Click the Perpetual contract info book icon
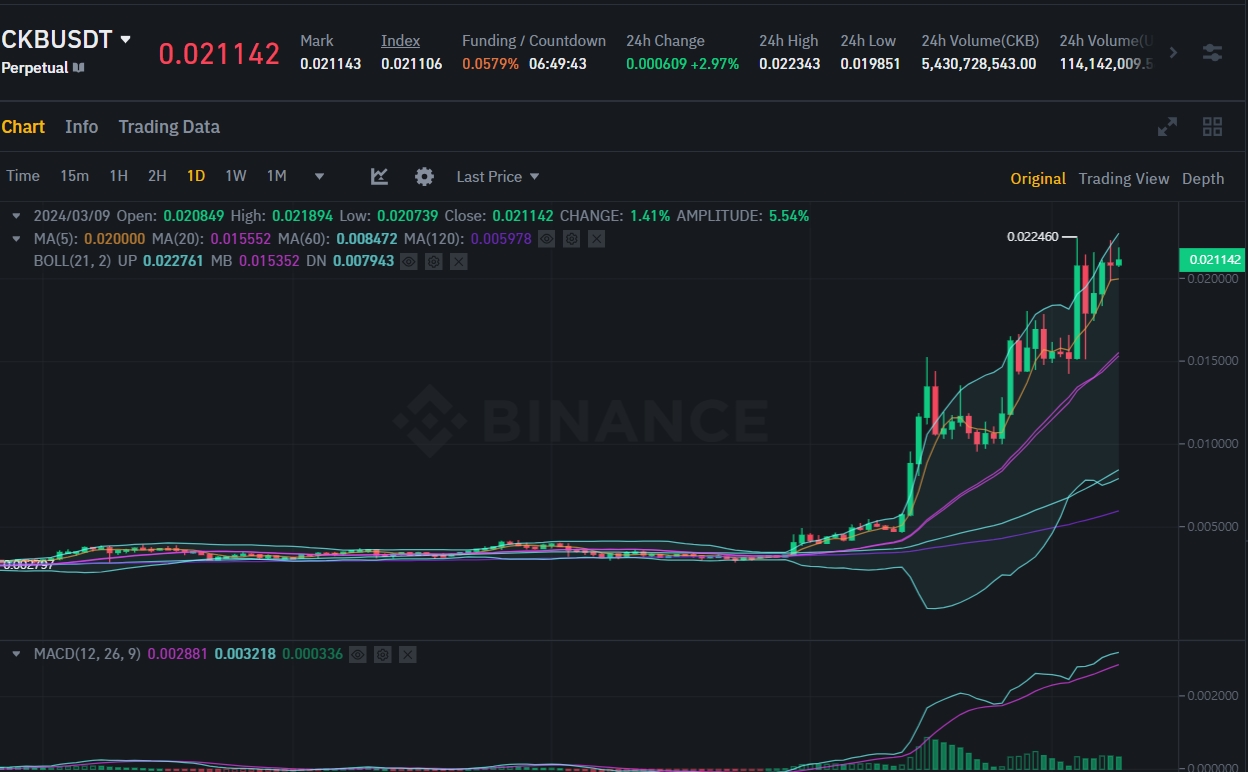 [x=79, y=68]
